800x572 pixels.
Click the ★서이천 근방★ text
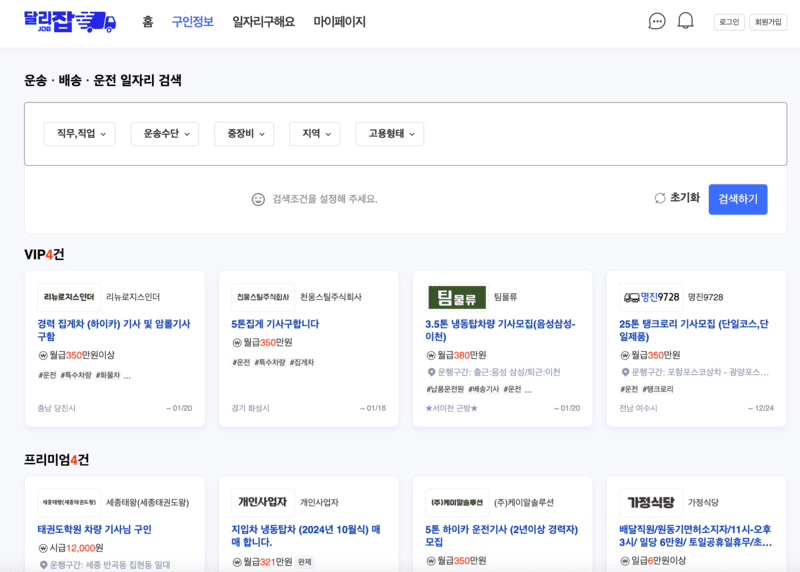coord(452,408)
